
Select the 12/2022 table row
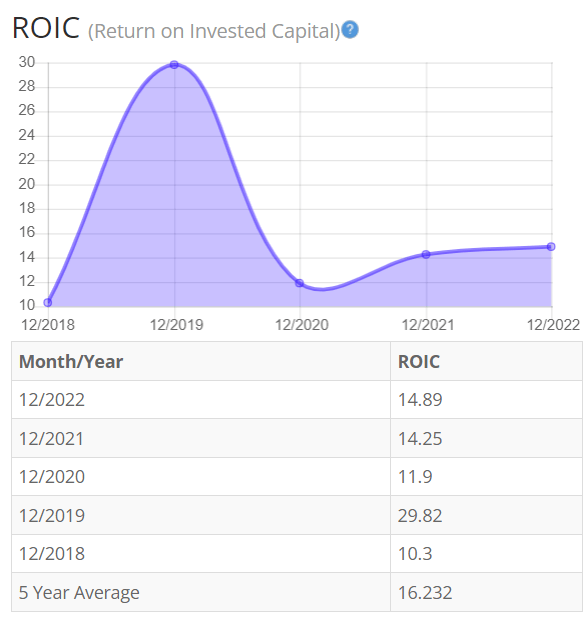tap(297, 400)
